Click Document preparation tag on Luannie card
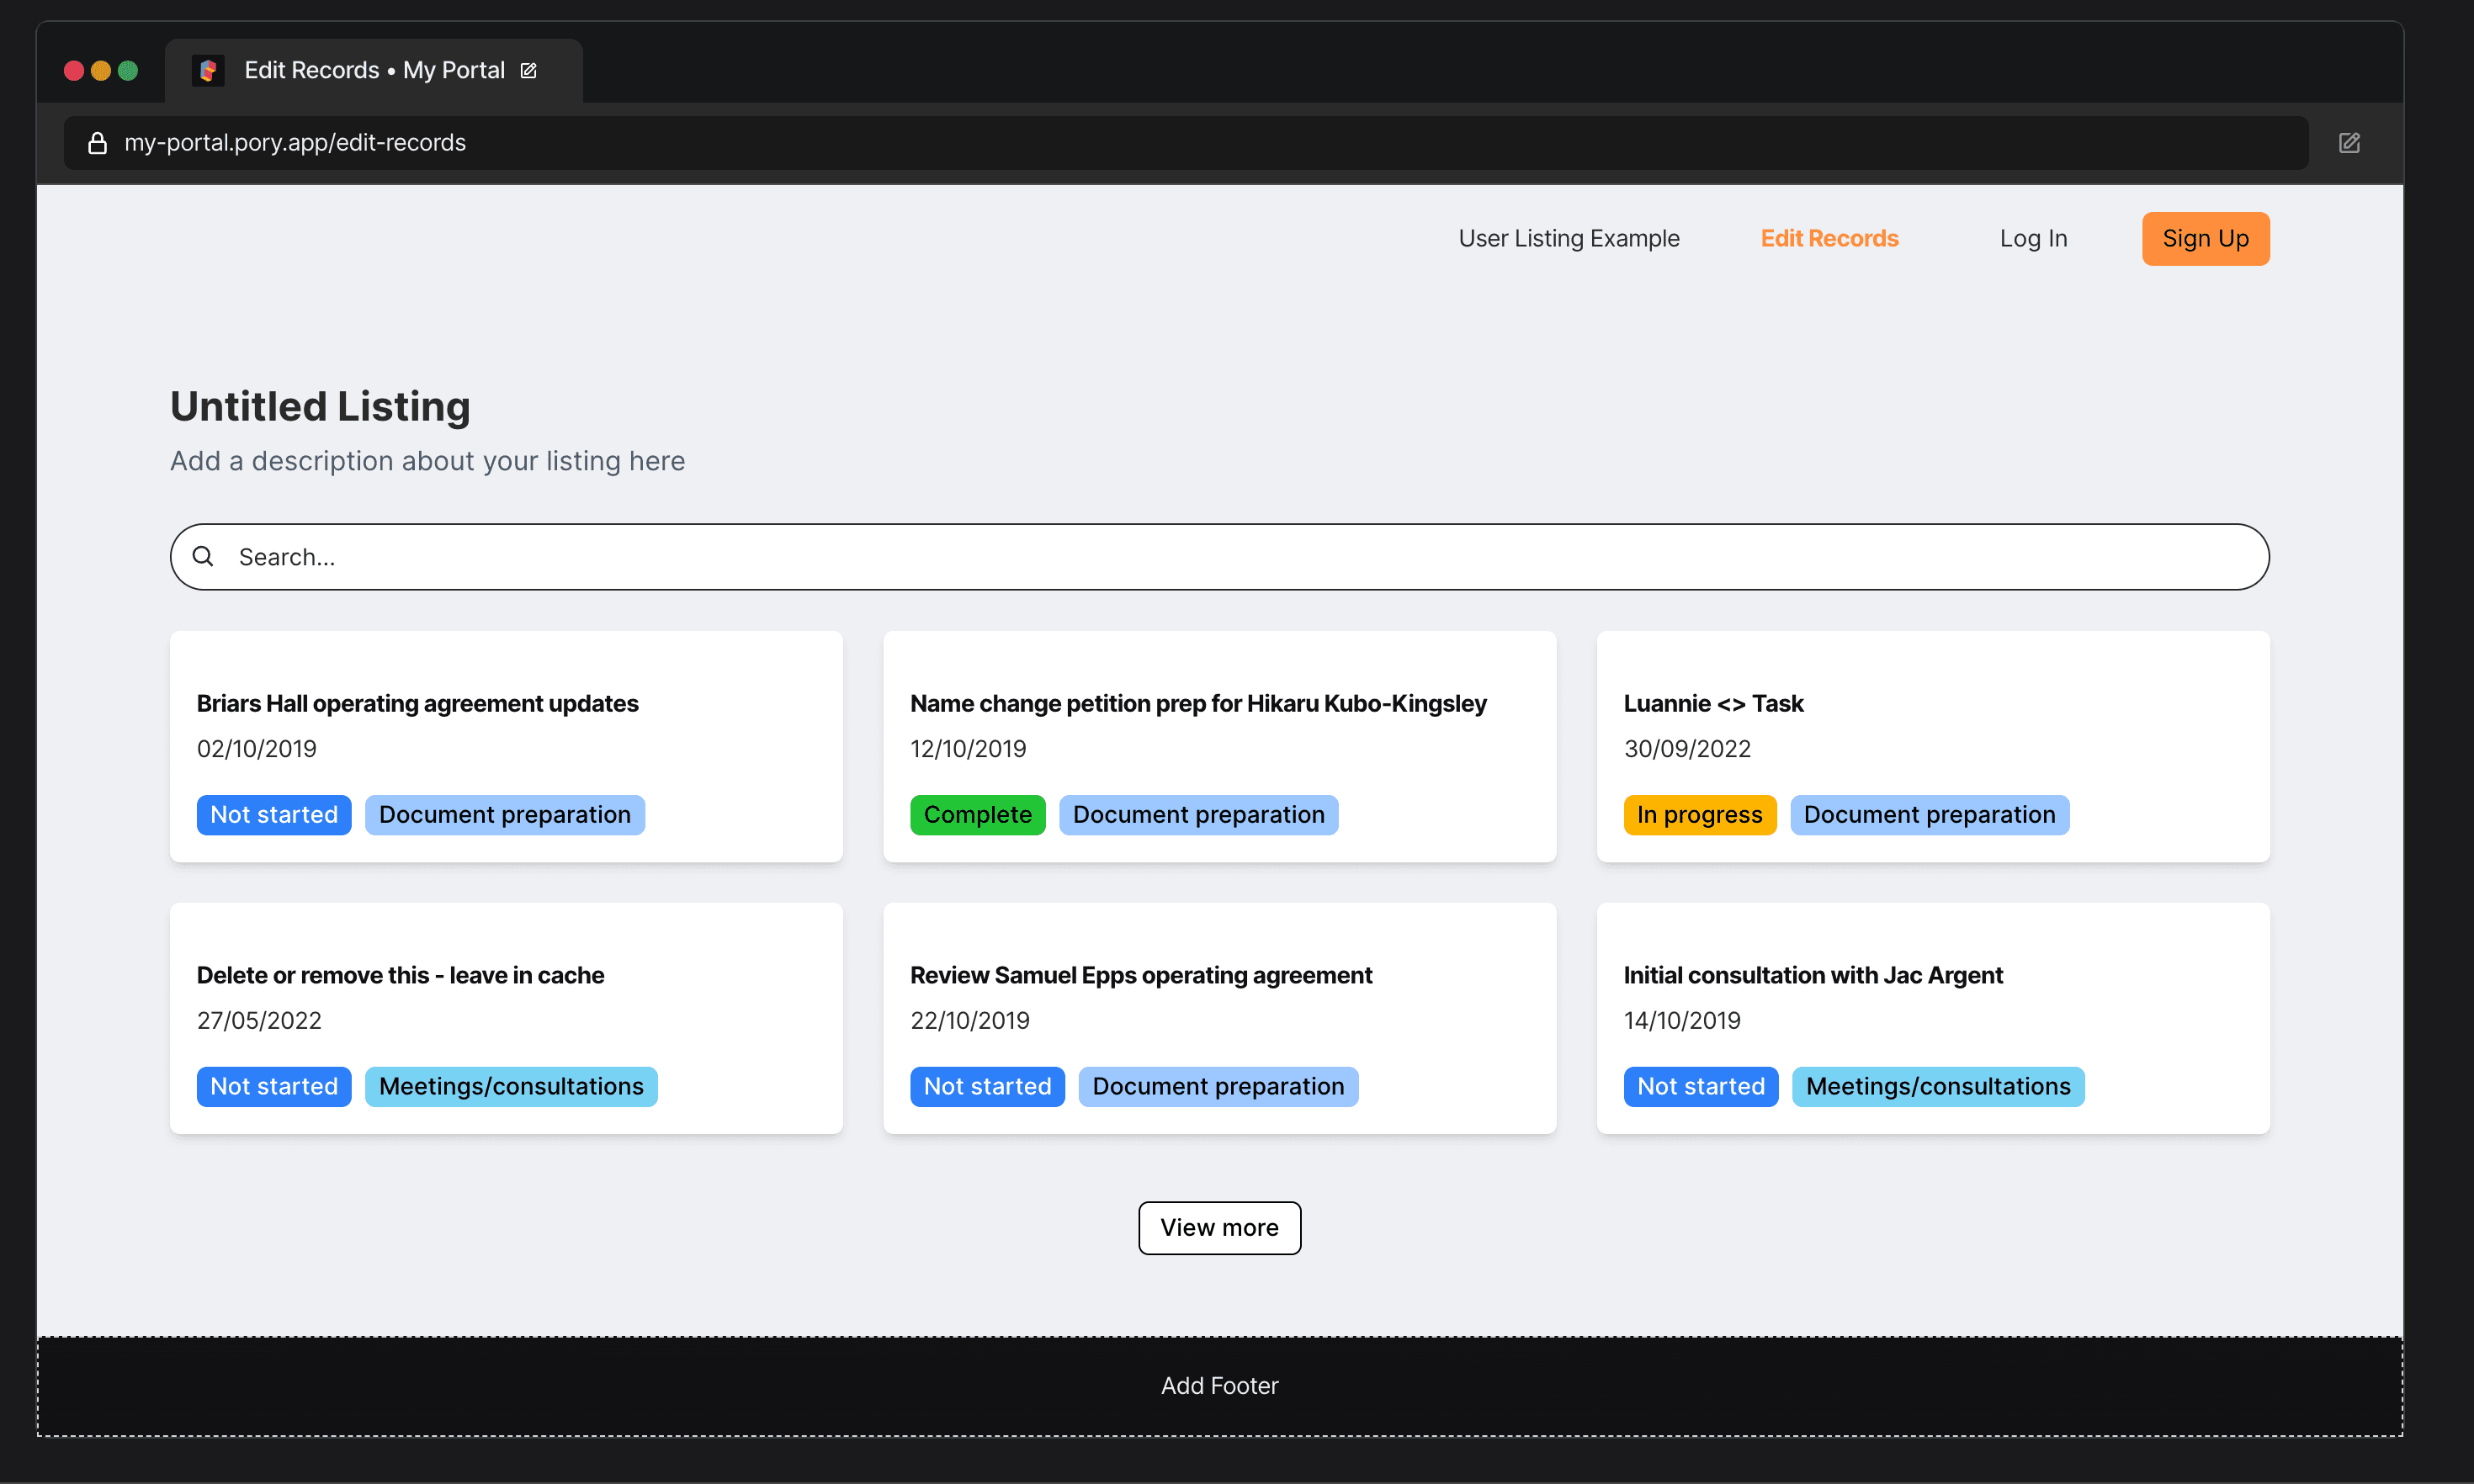 tap(1929, 814)
